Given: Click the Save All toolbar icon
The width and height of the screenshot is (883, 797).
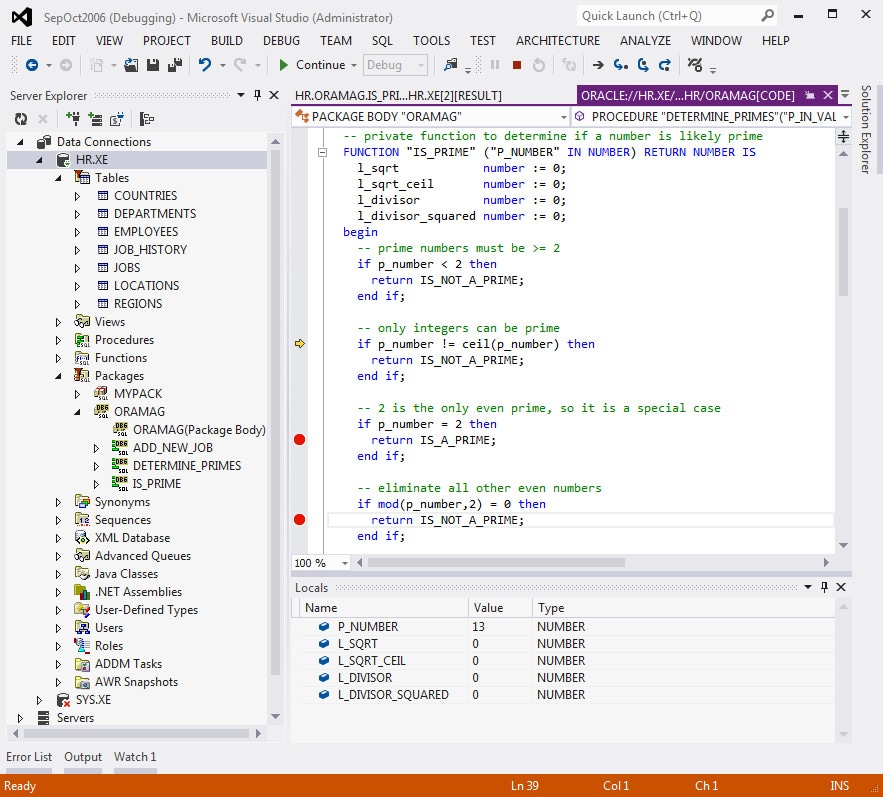Looking at the screenshot, I should [175, 65].
